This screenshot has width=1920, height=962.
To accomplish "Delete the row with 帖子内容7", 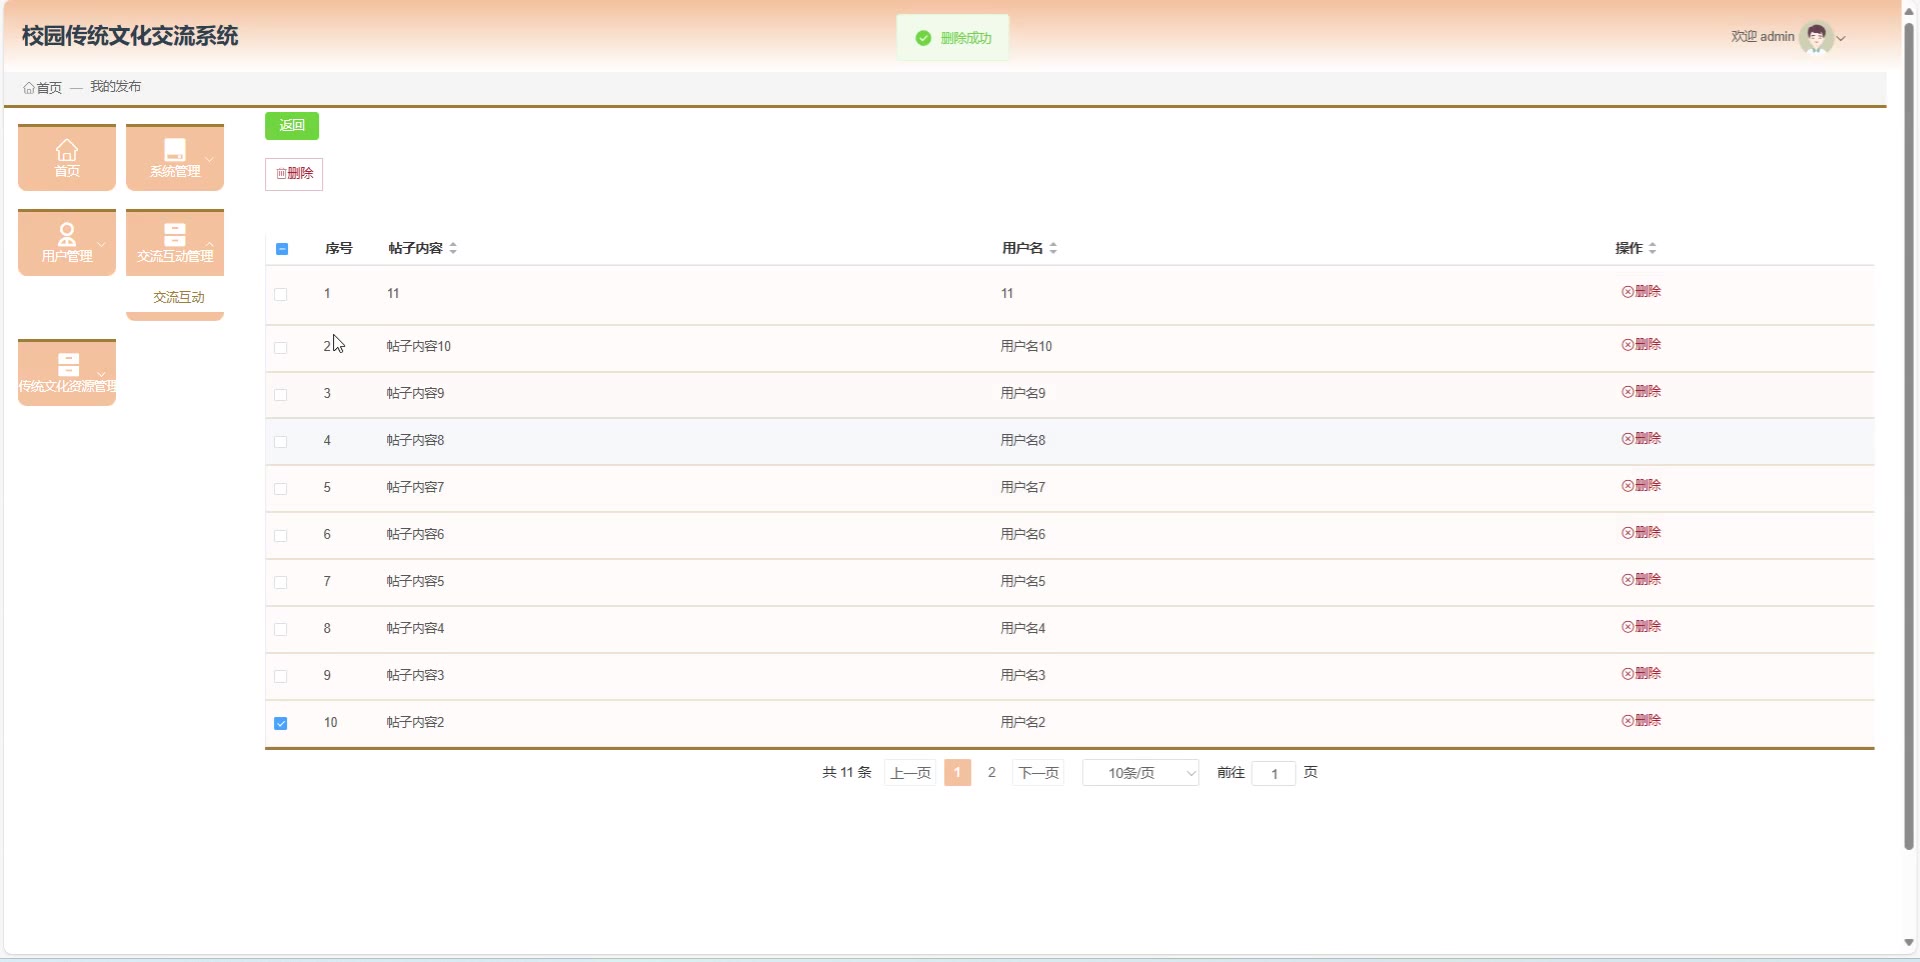I will pyautogui.click(x=1641, y=486).
